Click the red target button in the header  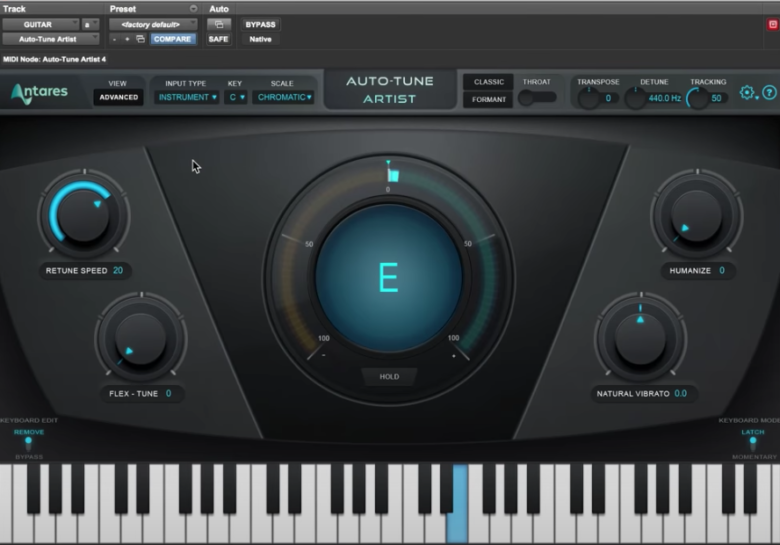click(x=773, y=24)
